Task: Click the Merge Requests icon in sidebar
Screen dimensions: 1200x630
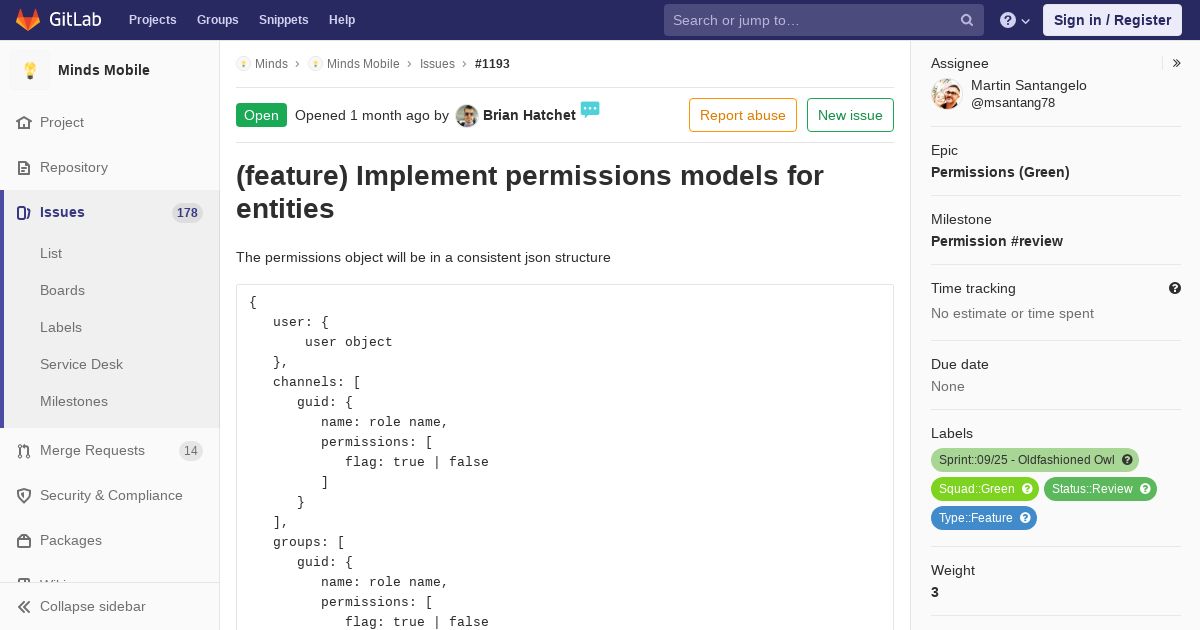Action: [x=24, y=451]
